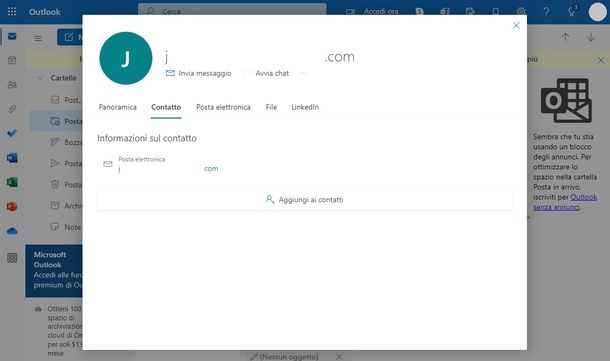Close the contact card dialog
610x361 pixels.
[x=516, y=25]
